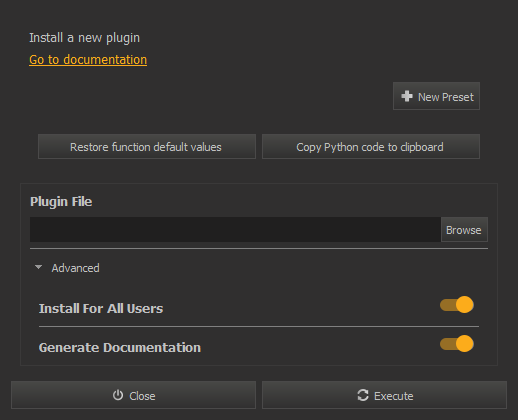Click the circular arrows icon on Execute
The width and height of the screenshot is (518, 420).
pyautogui.click(x=363, y=395)
